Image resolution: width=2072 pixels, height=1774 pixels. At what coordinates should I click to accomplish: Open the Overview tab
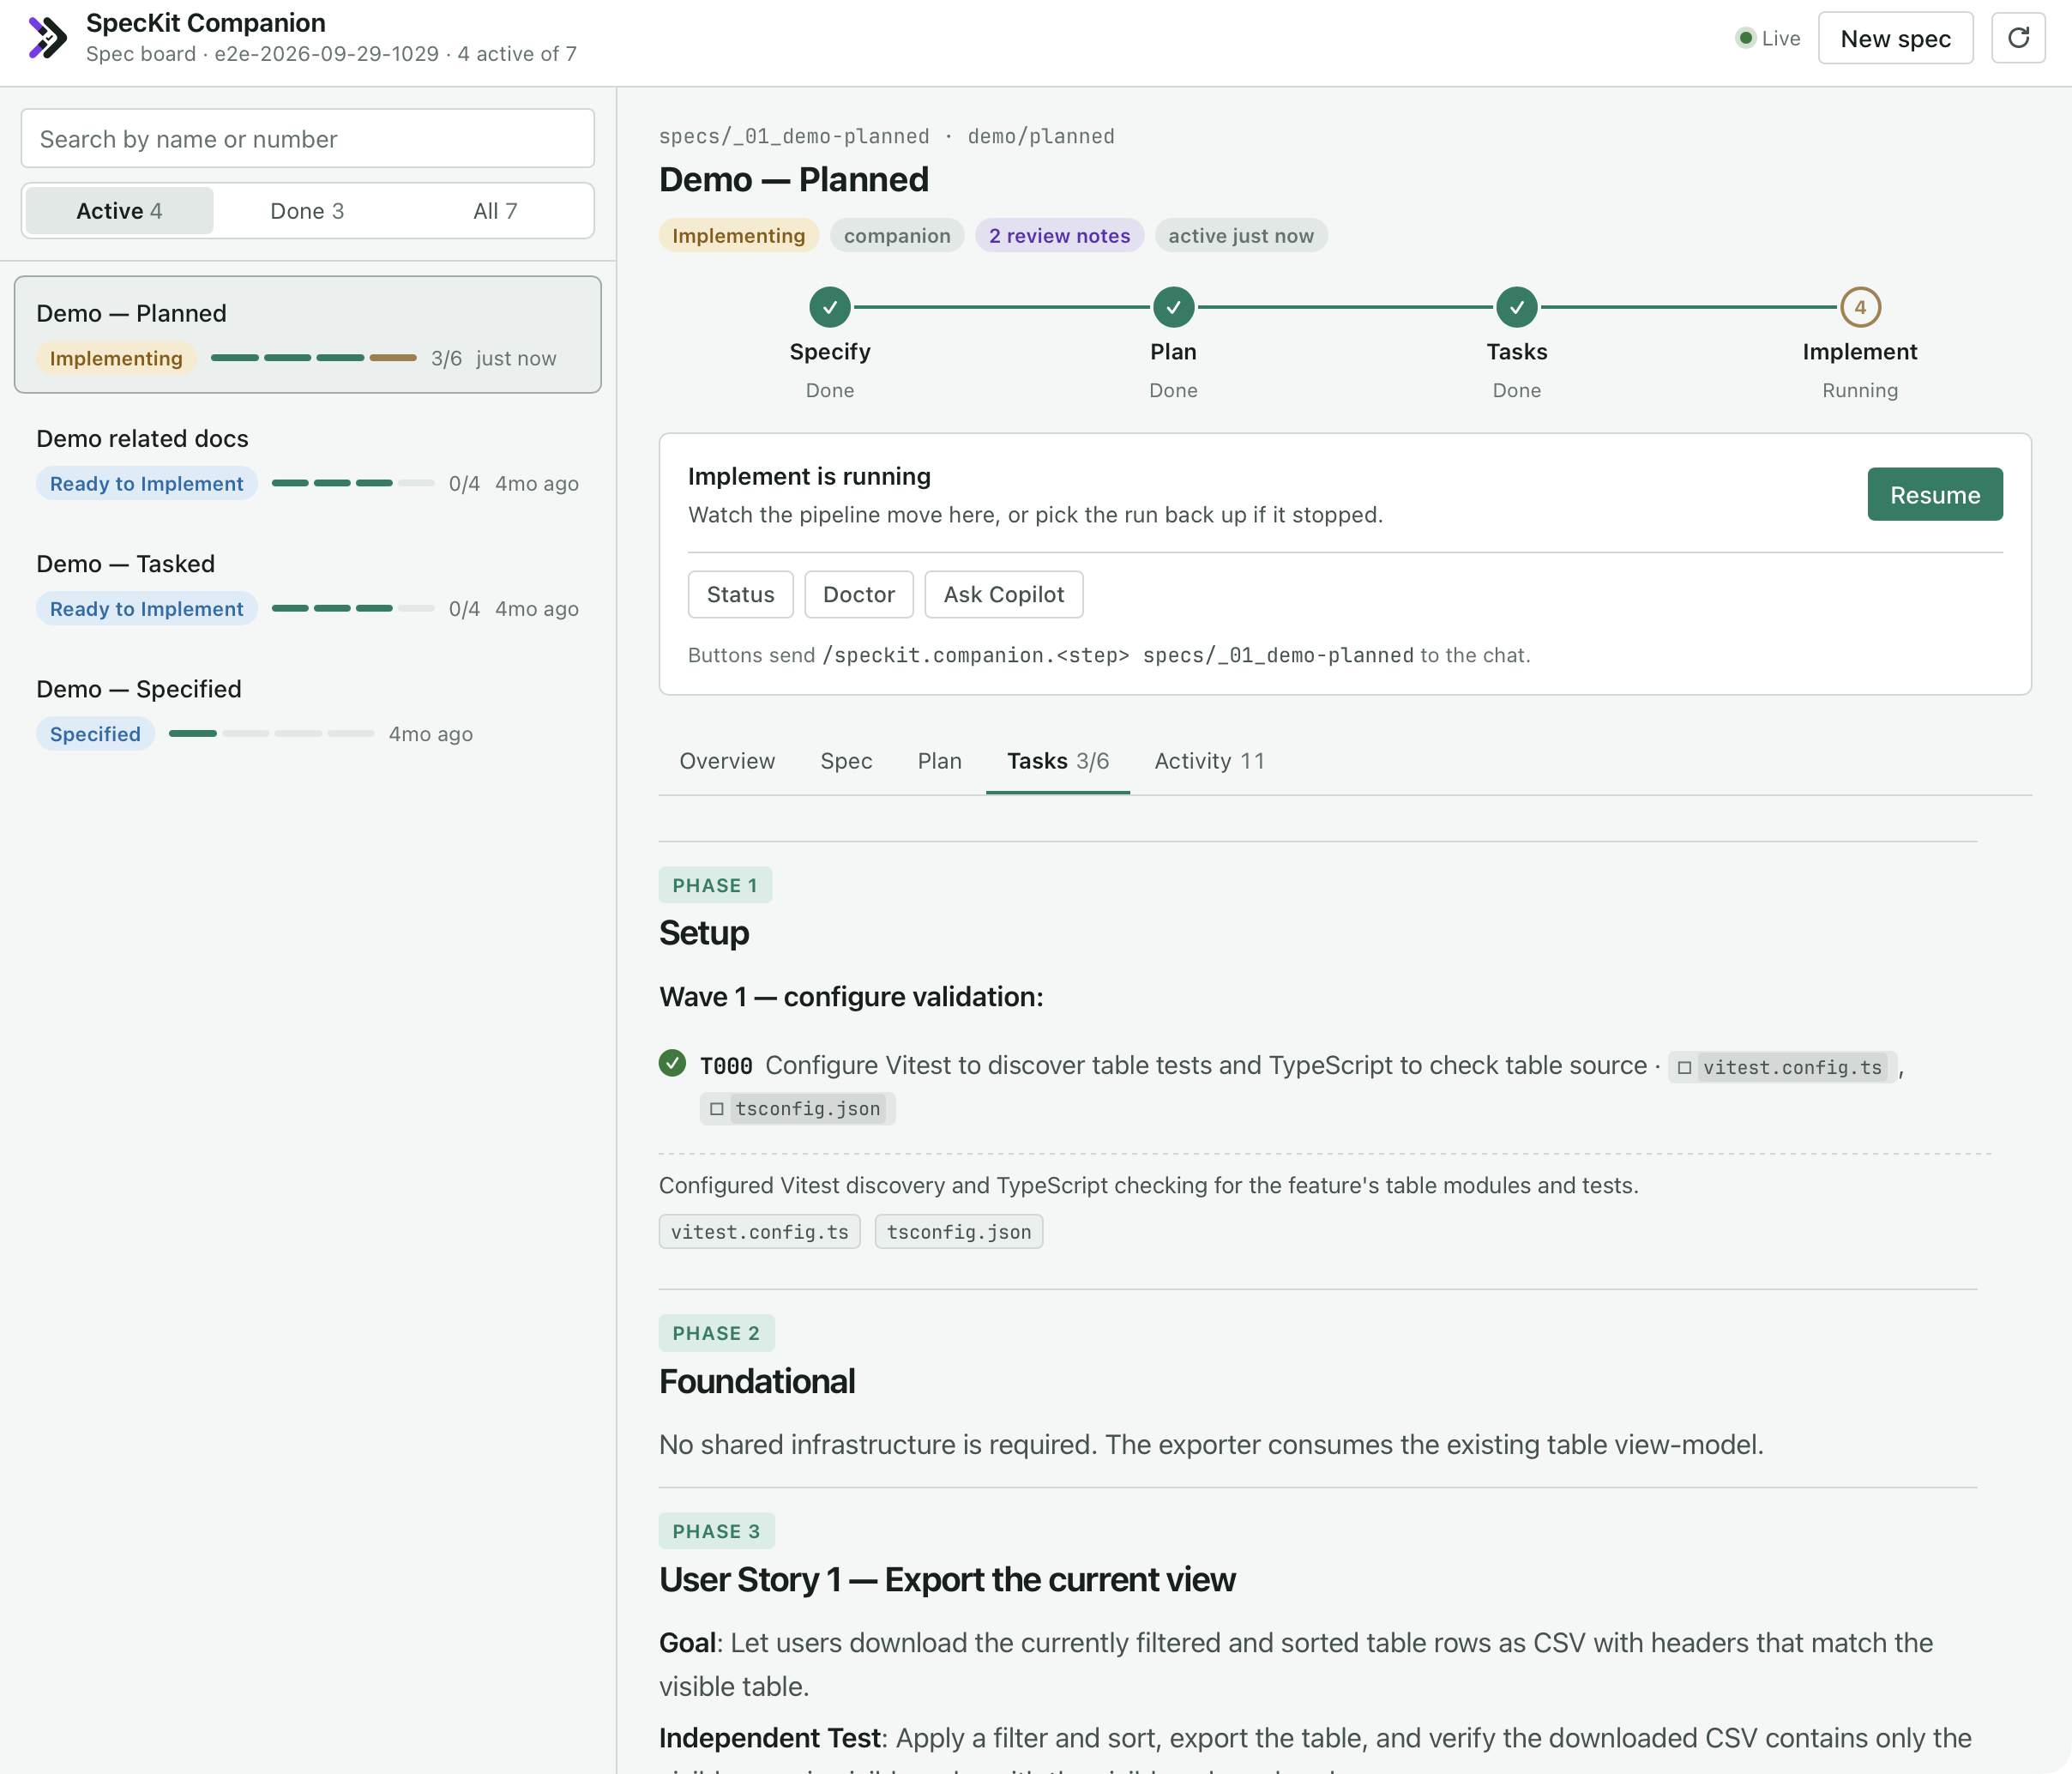click(727, 761)
